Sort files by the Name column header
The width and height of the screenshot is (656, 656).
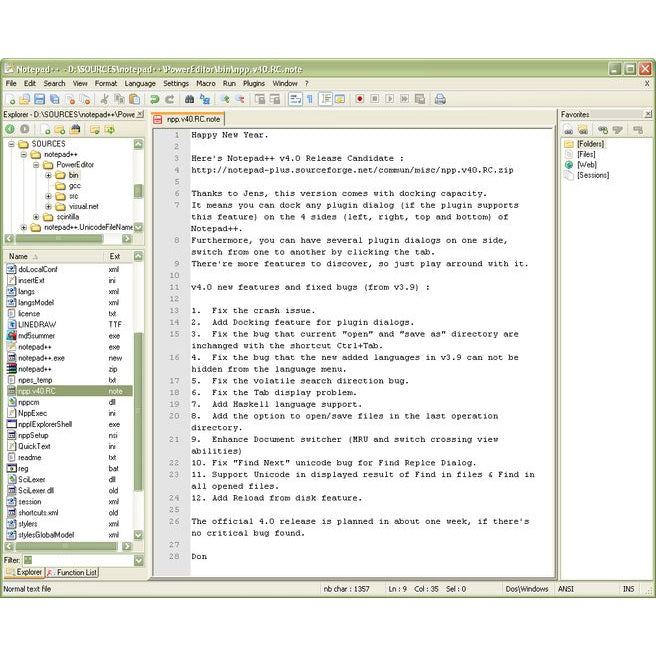pyautogui.click(x=54, y=256)
